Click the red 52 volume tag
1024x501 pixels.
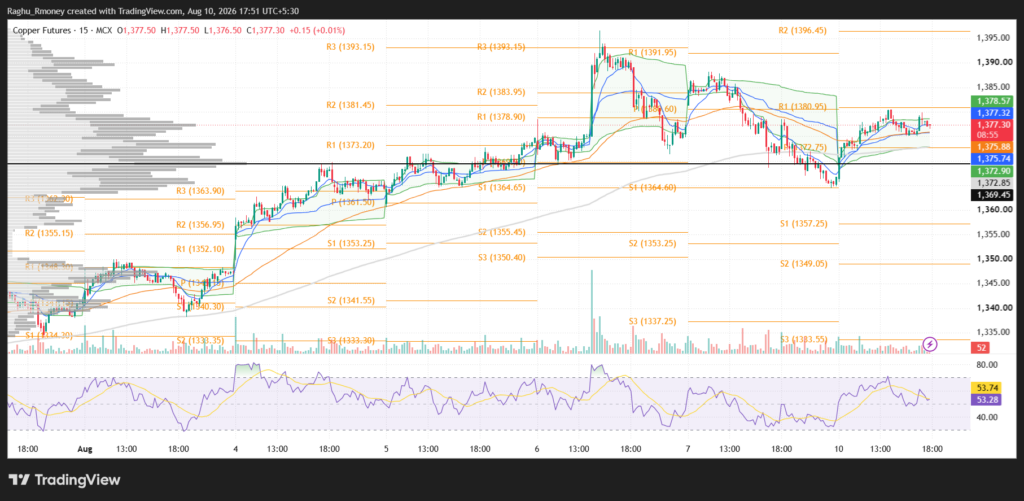(982, 348)
